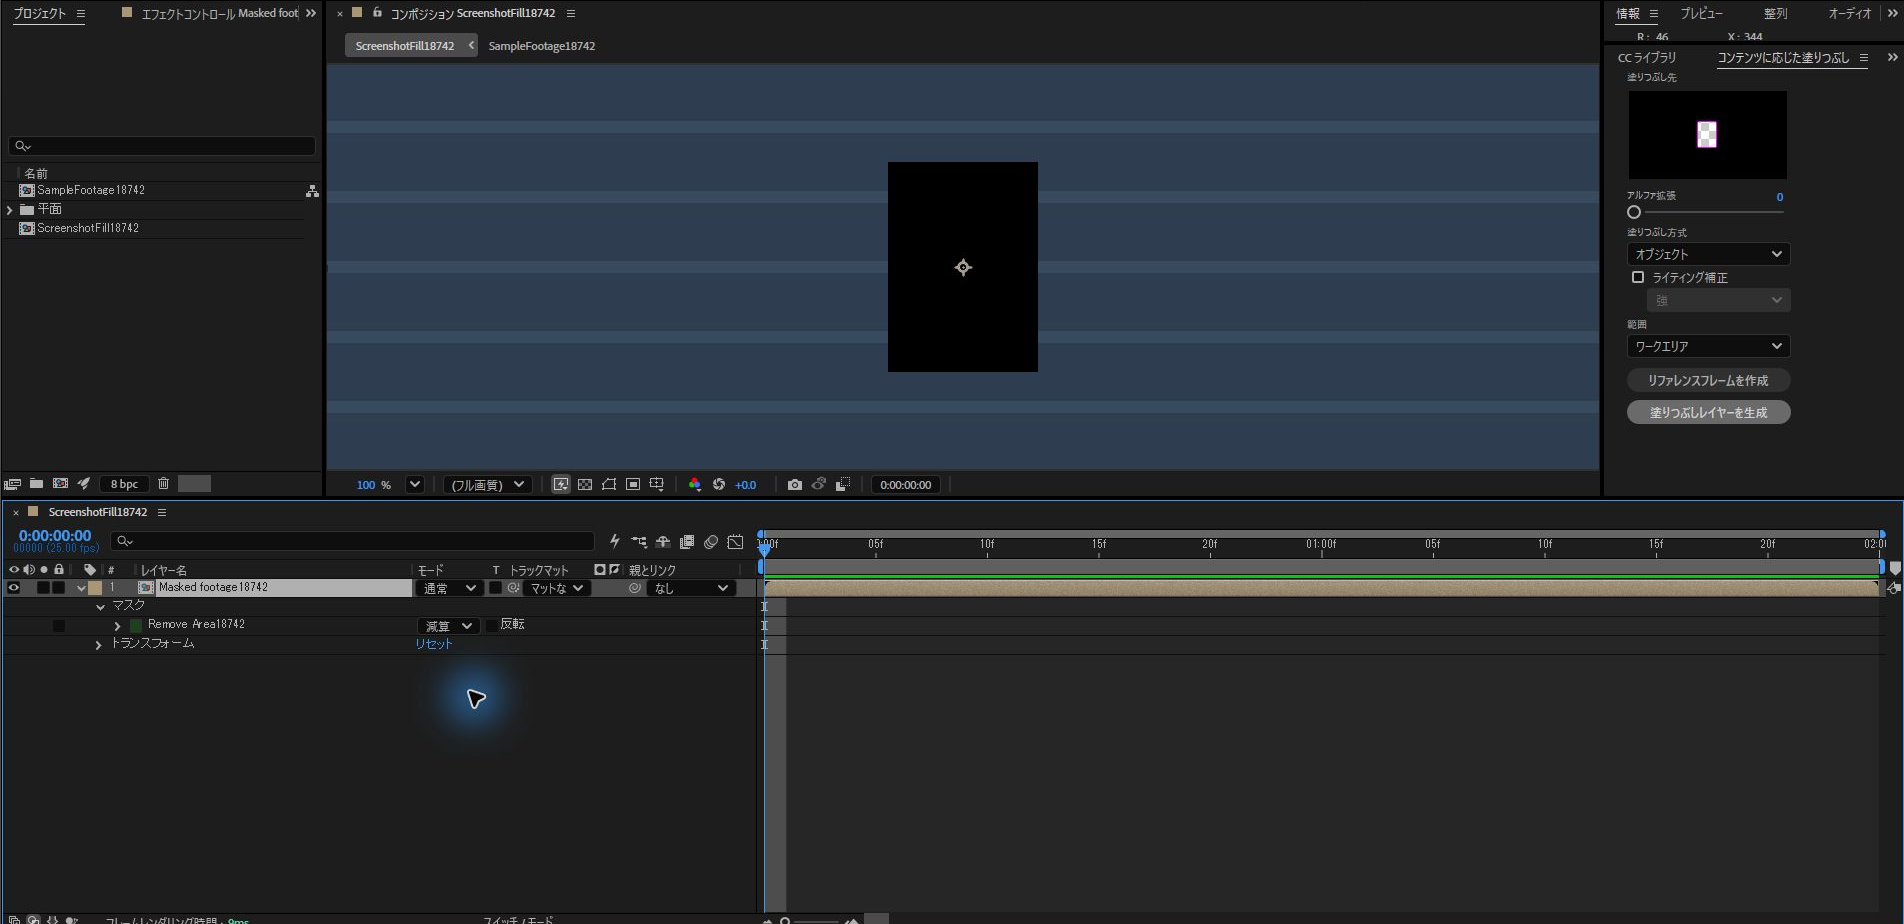Create a new composition from the Project panel
The width and height of the screenshot is (1904, 924).
coord(60,484)
